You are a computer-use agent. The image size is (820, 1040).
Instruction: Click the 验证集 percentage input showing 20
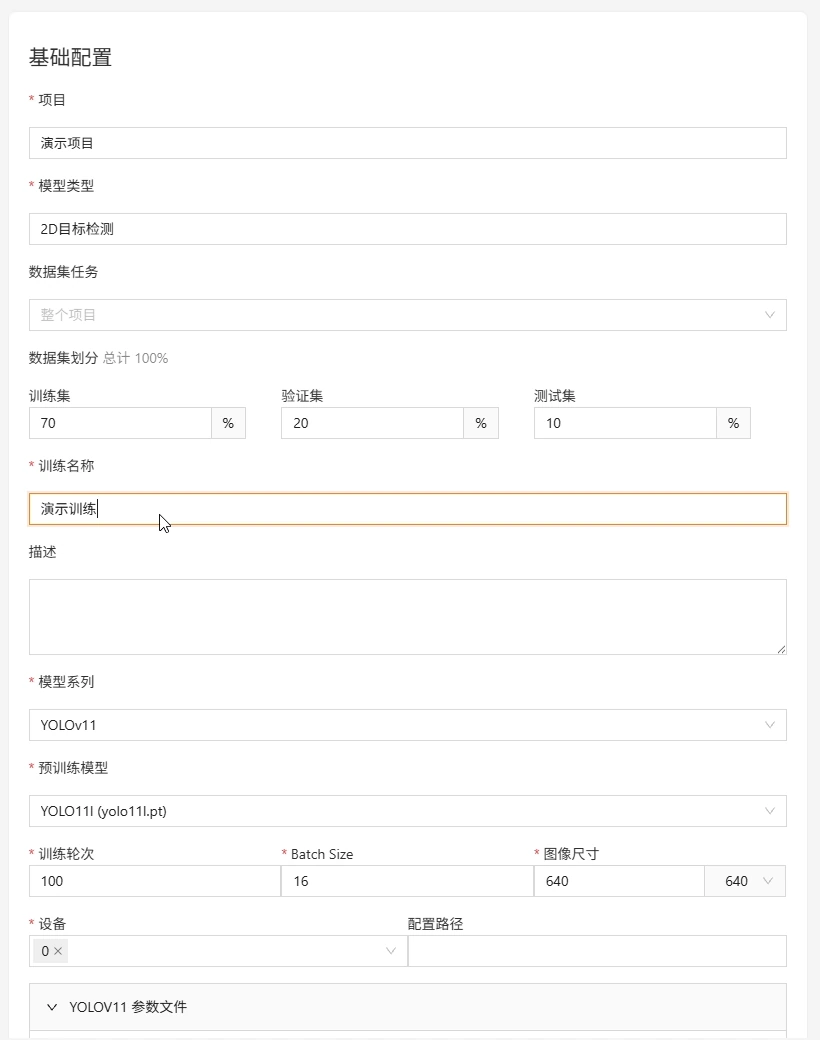pos(372,423)
